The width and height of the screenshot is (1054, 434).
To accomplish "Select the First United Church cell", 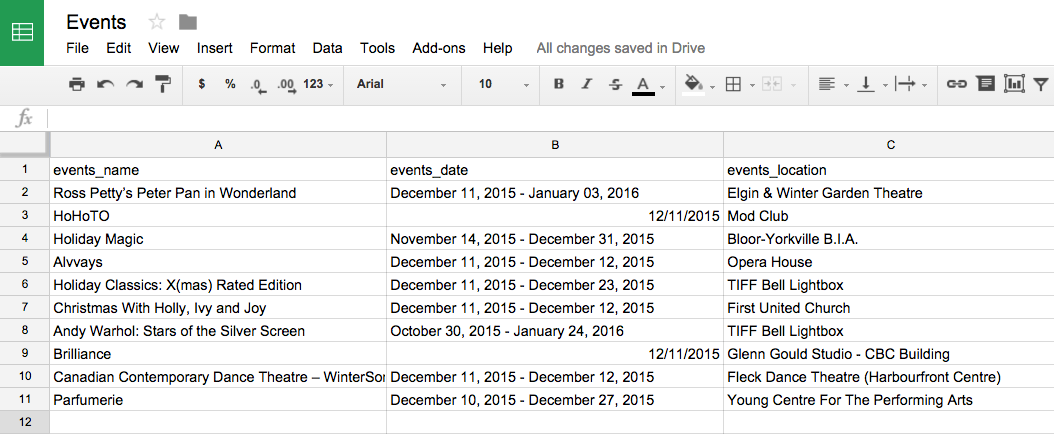I will coord(889,308).
